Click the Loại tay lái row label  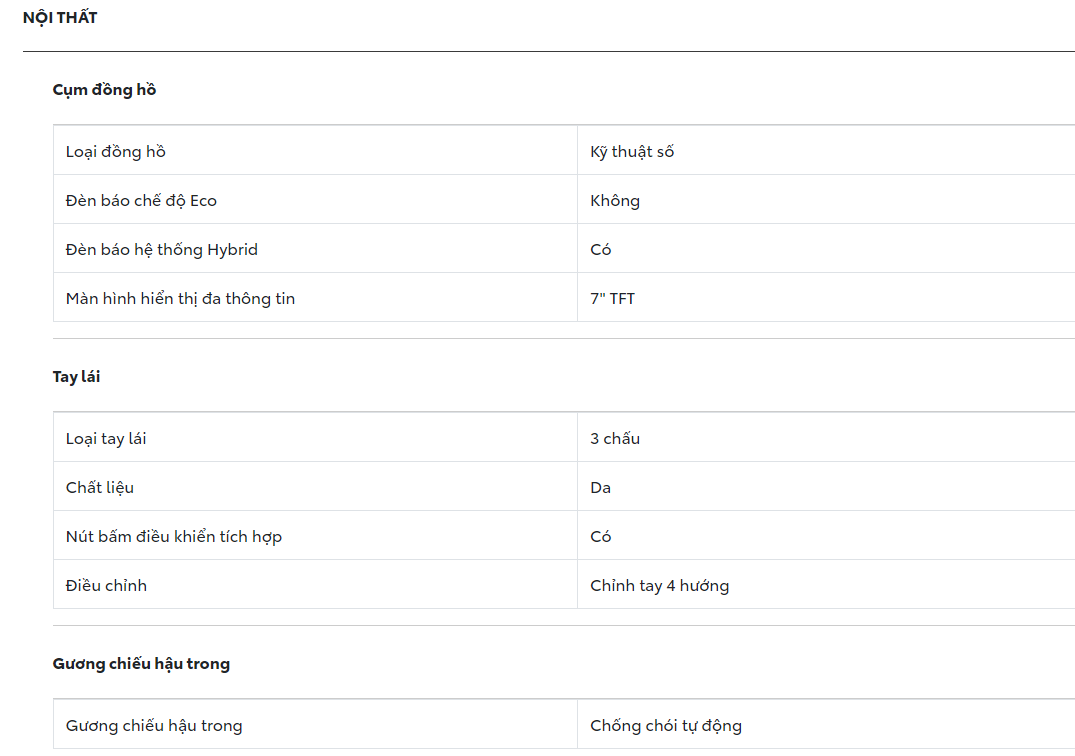coord(106,439)
